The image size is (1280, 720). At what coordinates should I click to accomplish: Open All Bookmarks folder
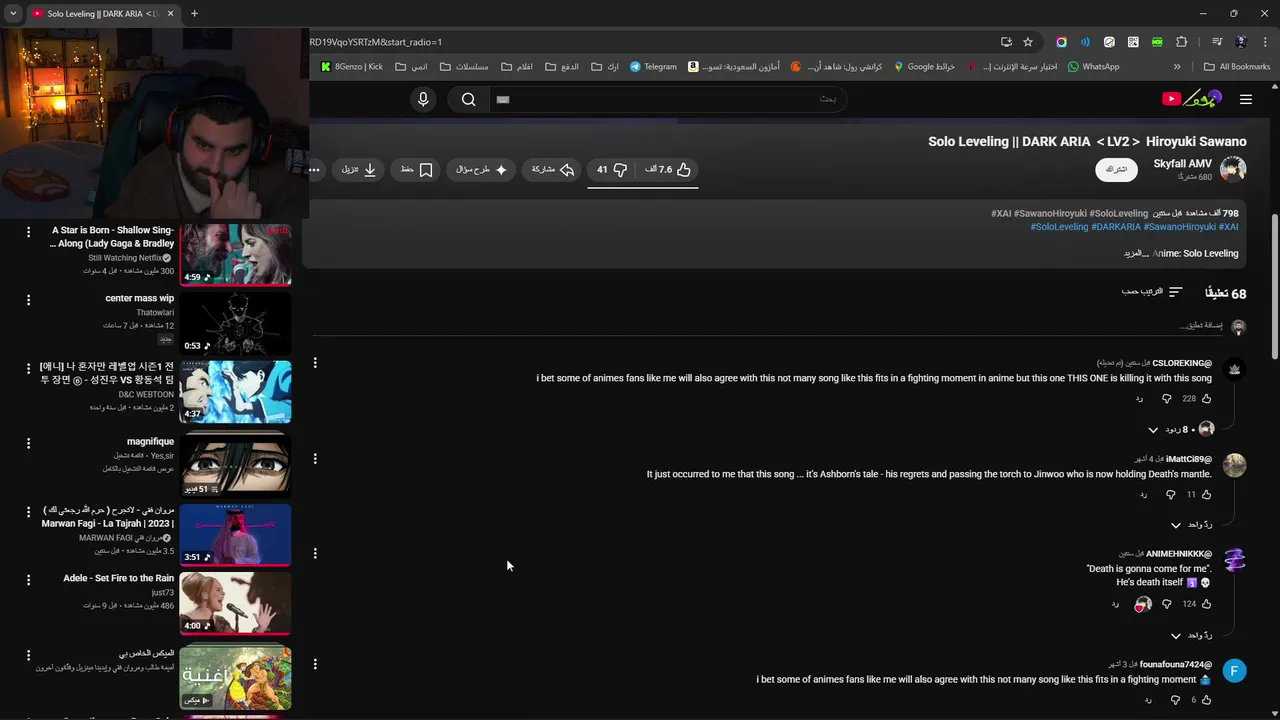[1237, 67]
